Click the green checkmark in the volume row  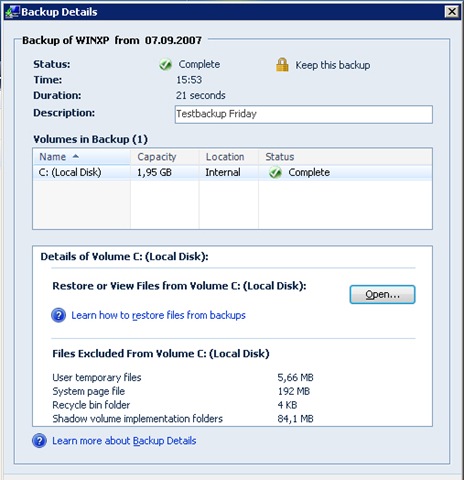coord(275,172)
